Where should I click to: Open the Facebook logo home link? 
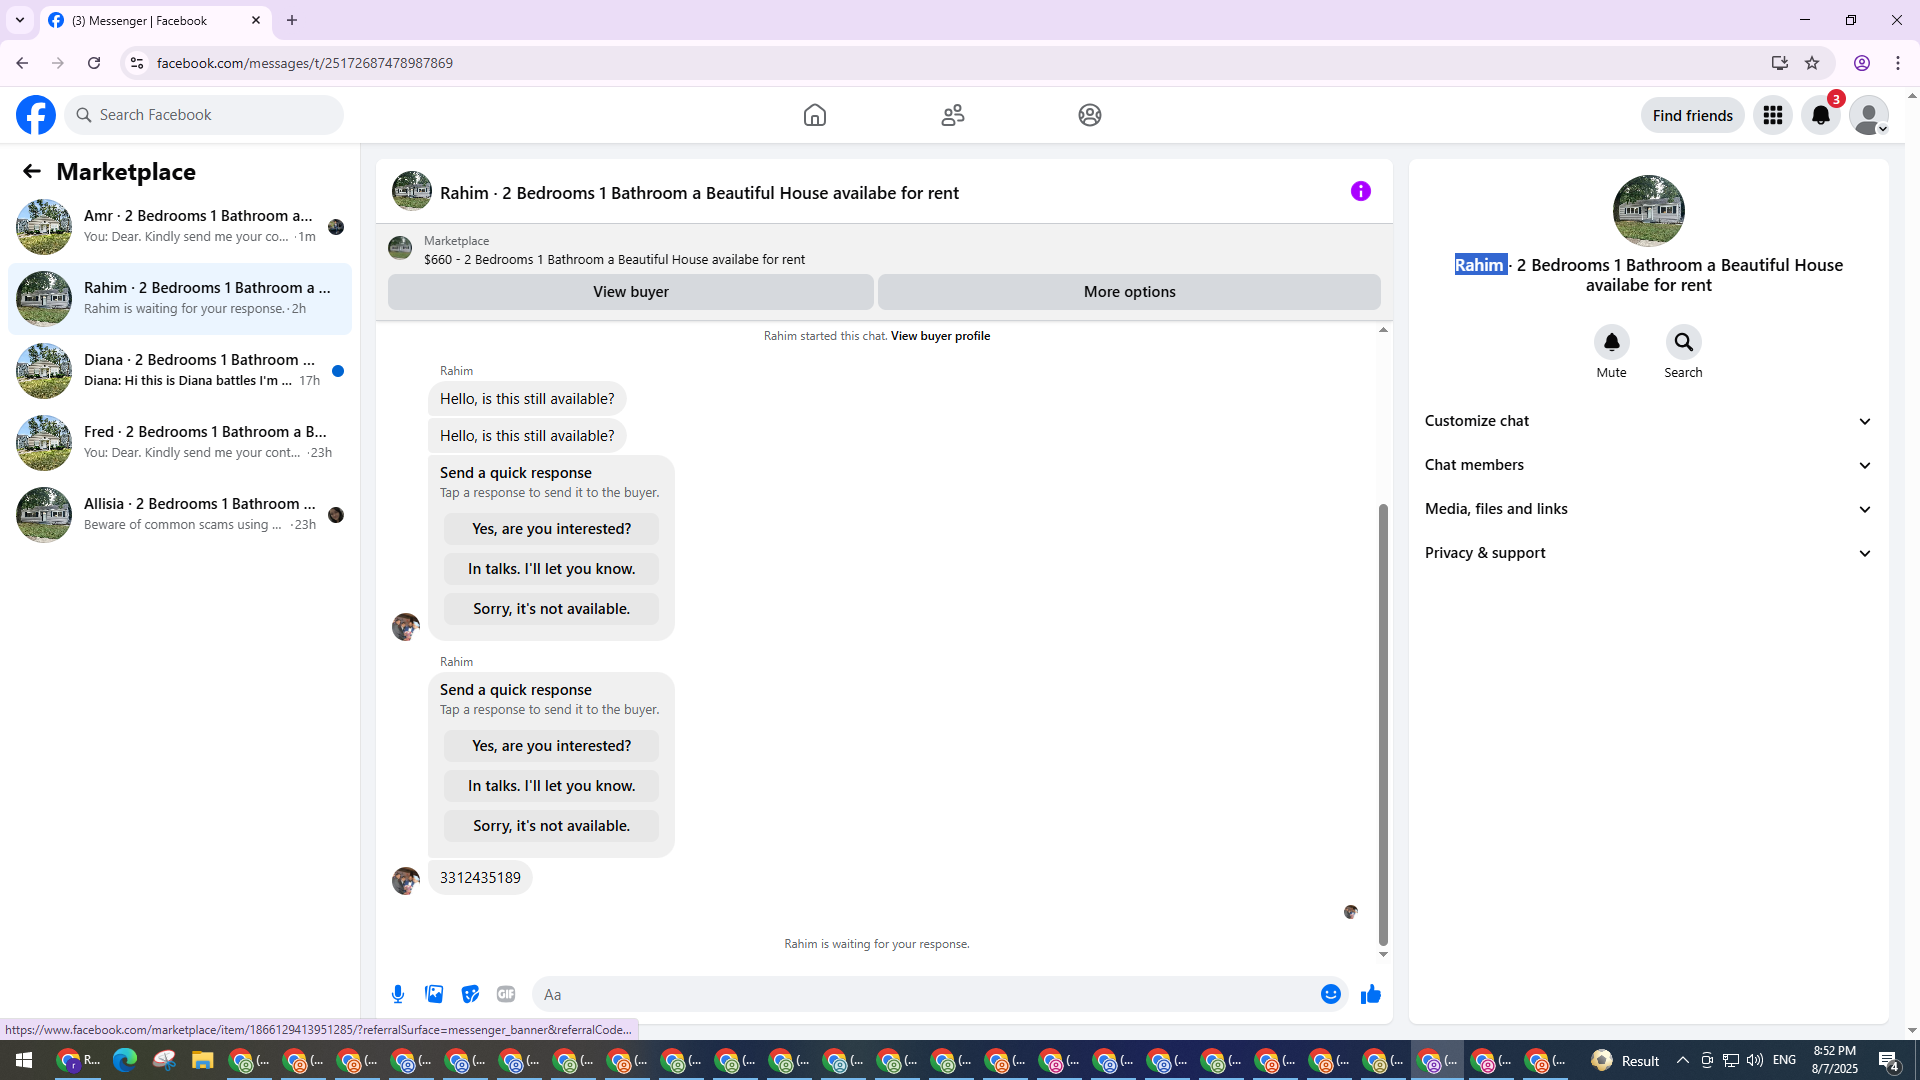tap(36, 115)
